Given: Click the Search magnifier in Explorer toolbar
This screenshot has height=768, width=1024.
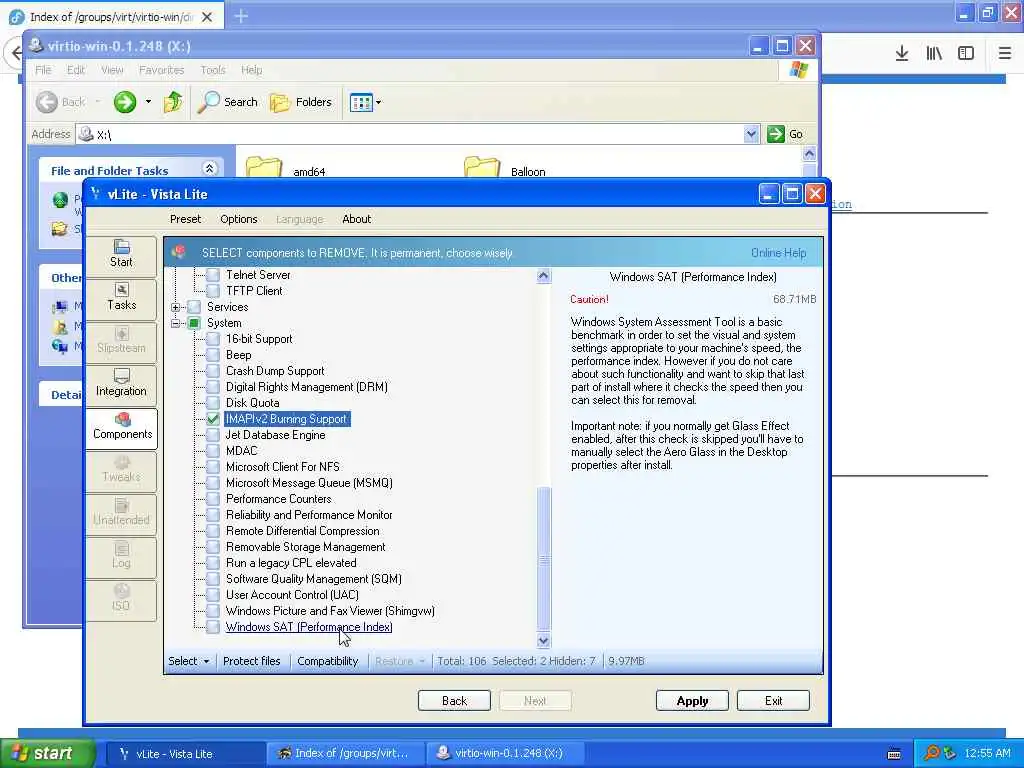Looking at the screenshot, I should click(228, 102).
